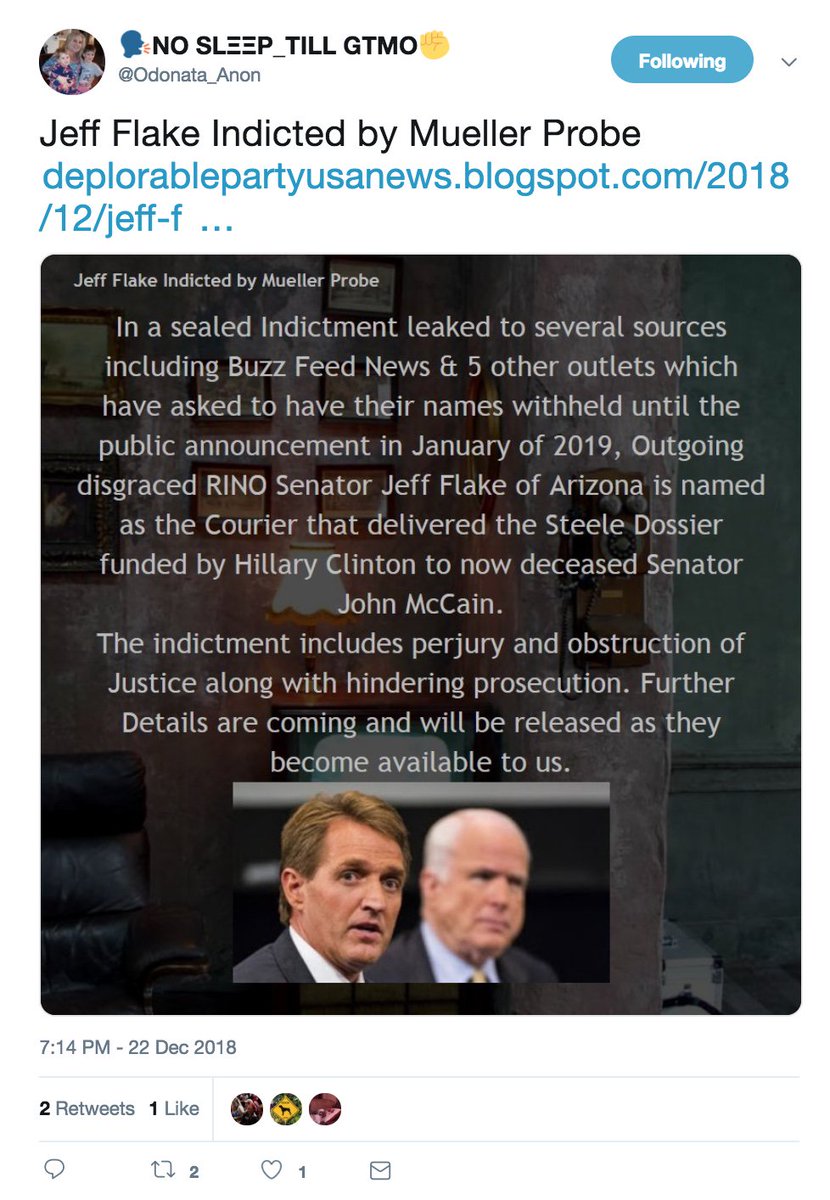Viewport: 830px width, 1200px height.
Task: Open the @Odonata_Anon profile avatar
Action: click(72, 62)
